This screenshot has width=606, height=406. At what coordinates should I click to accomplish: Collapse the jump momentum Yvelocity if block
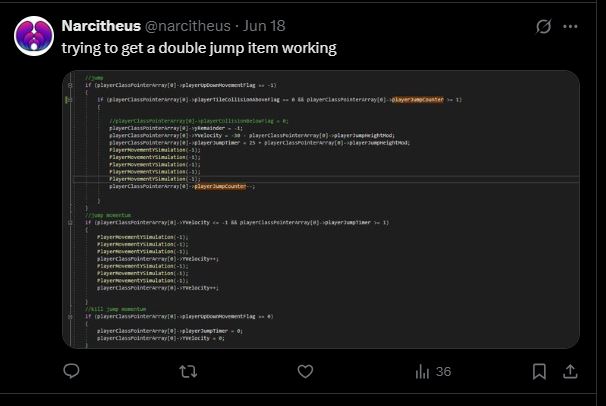[70, 223]
